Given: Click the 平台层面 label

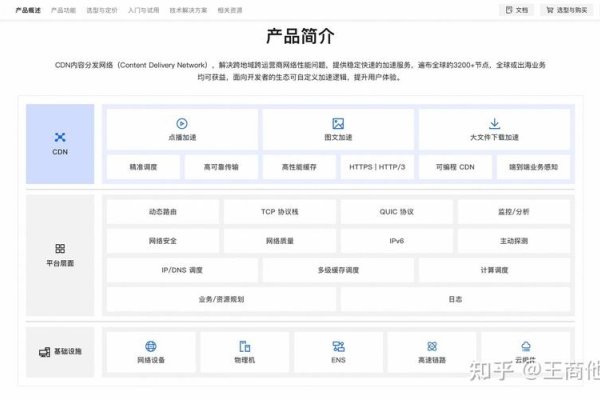Looking at the screenshot, I should click(60, 263).
